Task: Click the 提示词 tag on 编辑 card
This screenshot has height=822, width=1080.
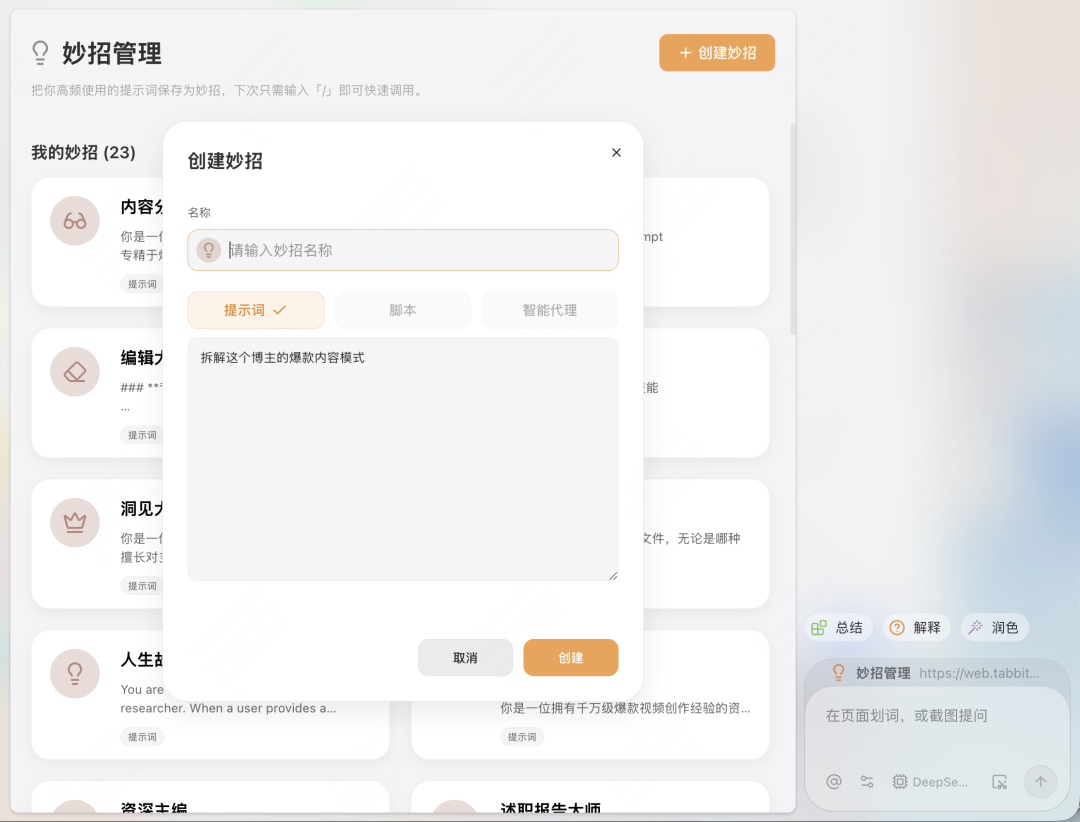Action: point(142,435)
